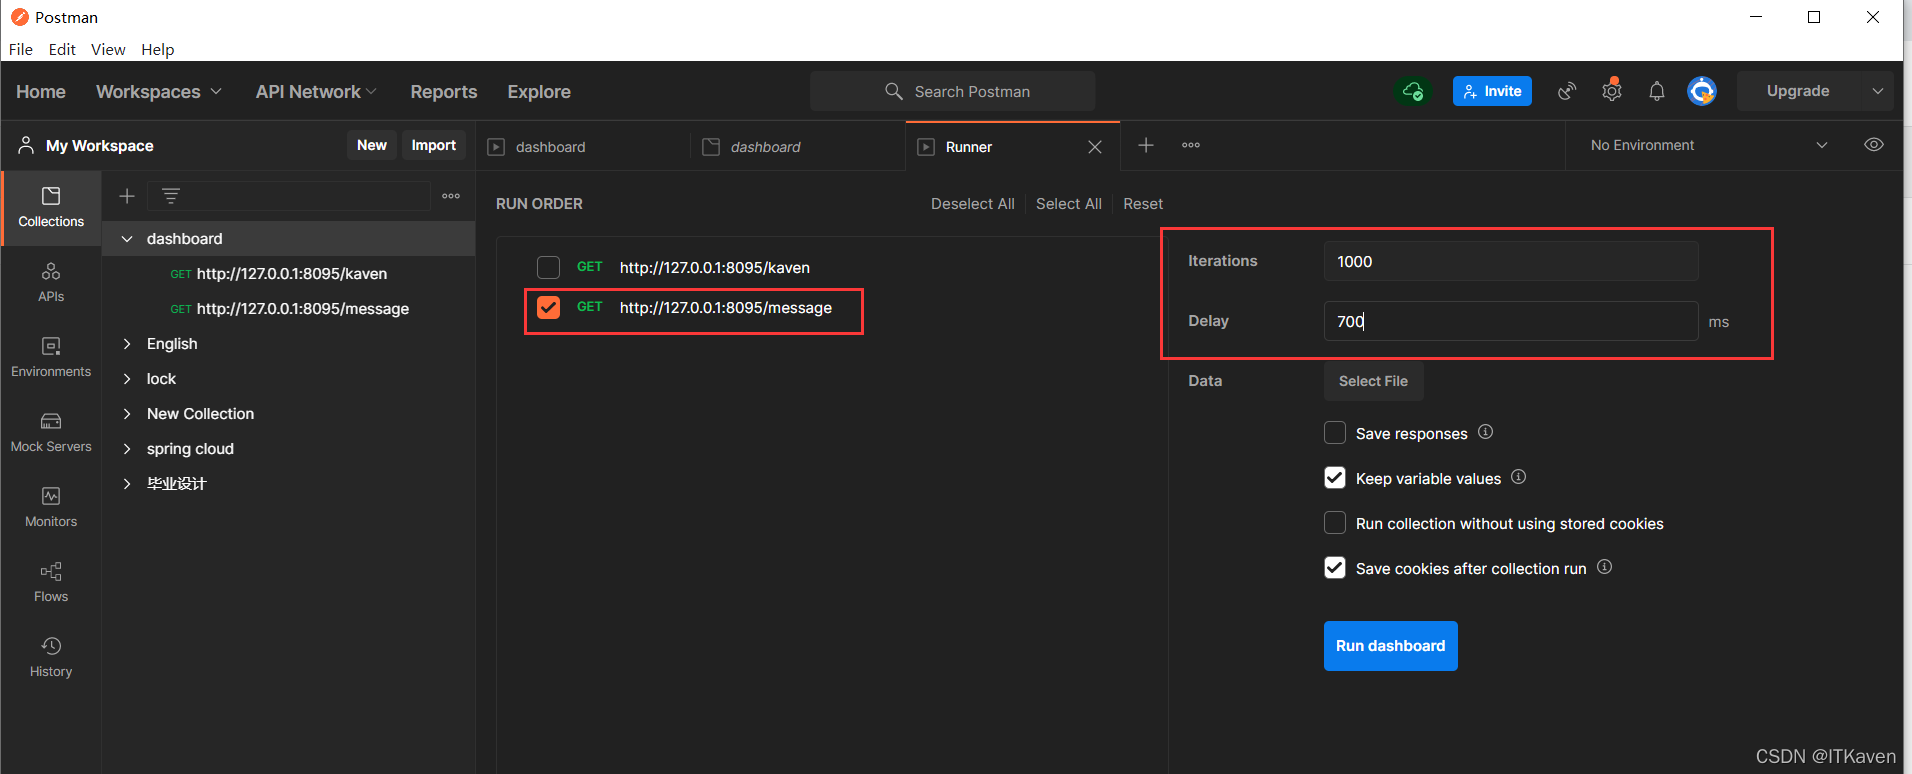Click the Save responses info icon
This screenshot has width=1912, height=774.
point(1486,432)
